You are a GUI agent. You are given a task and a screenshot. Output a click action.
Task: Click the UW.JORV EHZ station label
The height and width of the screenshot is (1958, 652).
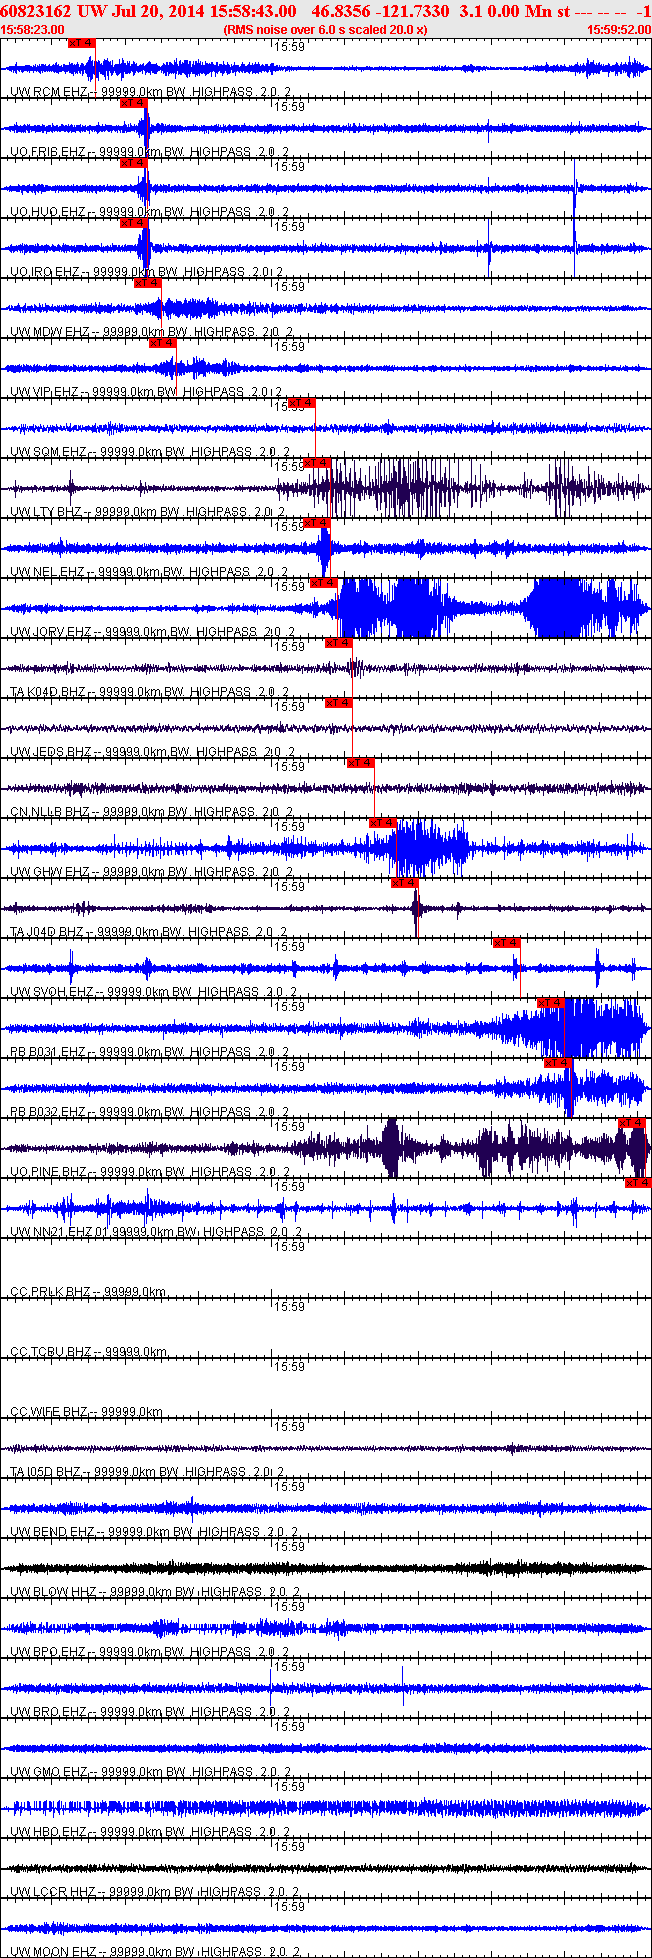(50, 632)
